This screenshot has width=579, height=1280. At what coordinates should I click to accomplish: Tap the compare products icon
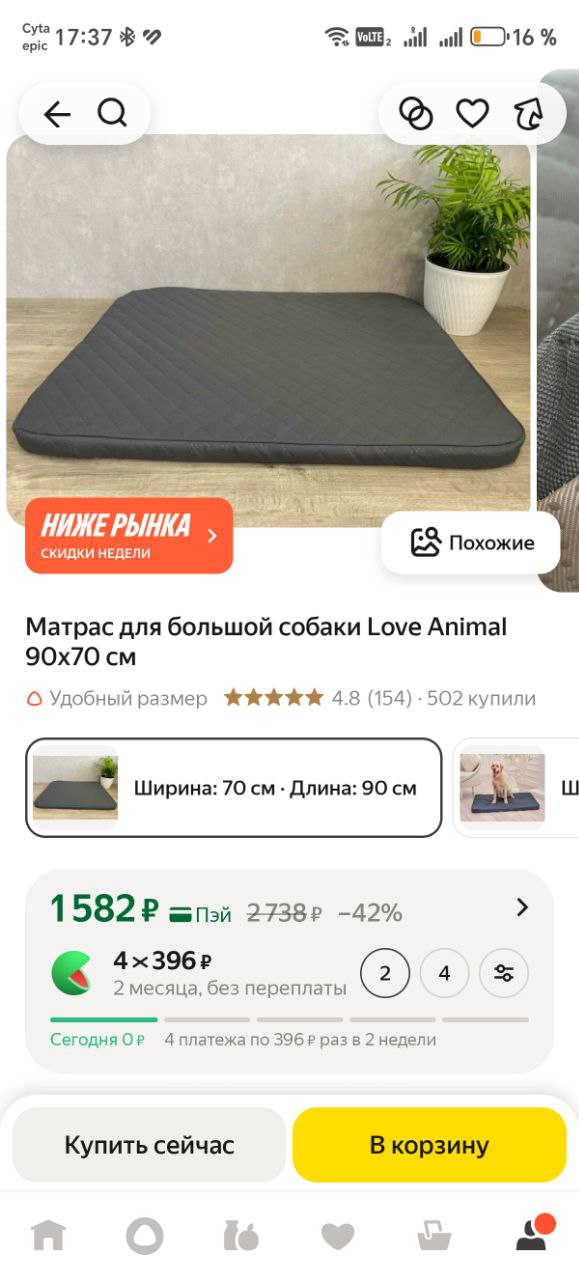(x=416, y=114)
